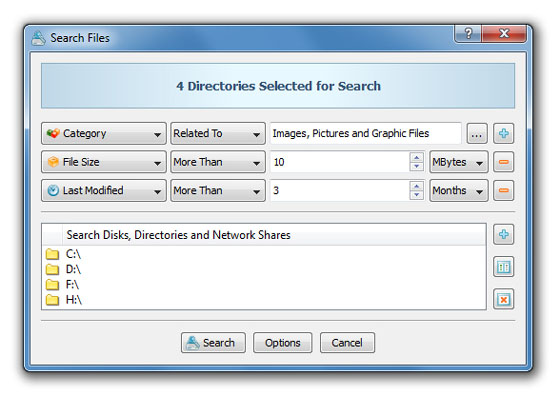Open the category browse ellipsis button
Screen dimensions: 560x396
pyautogui.click(x=477, y=134)
